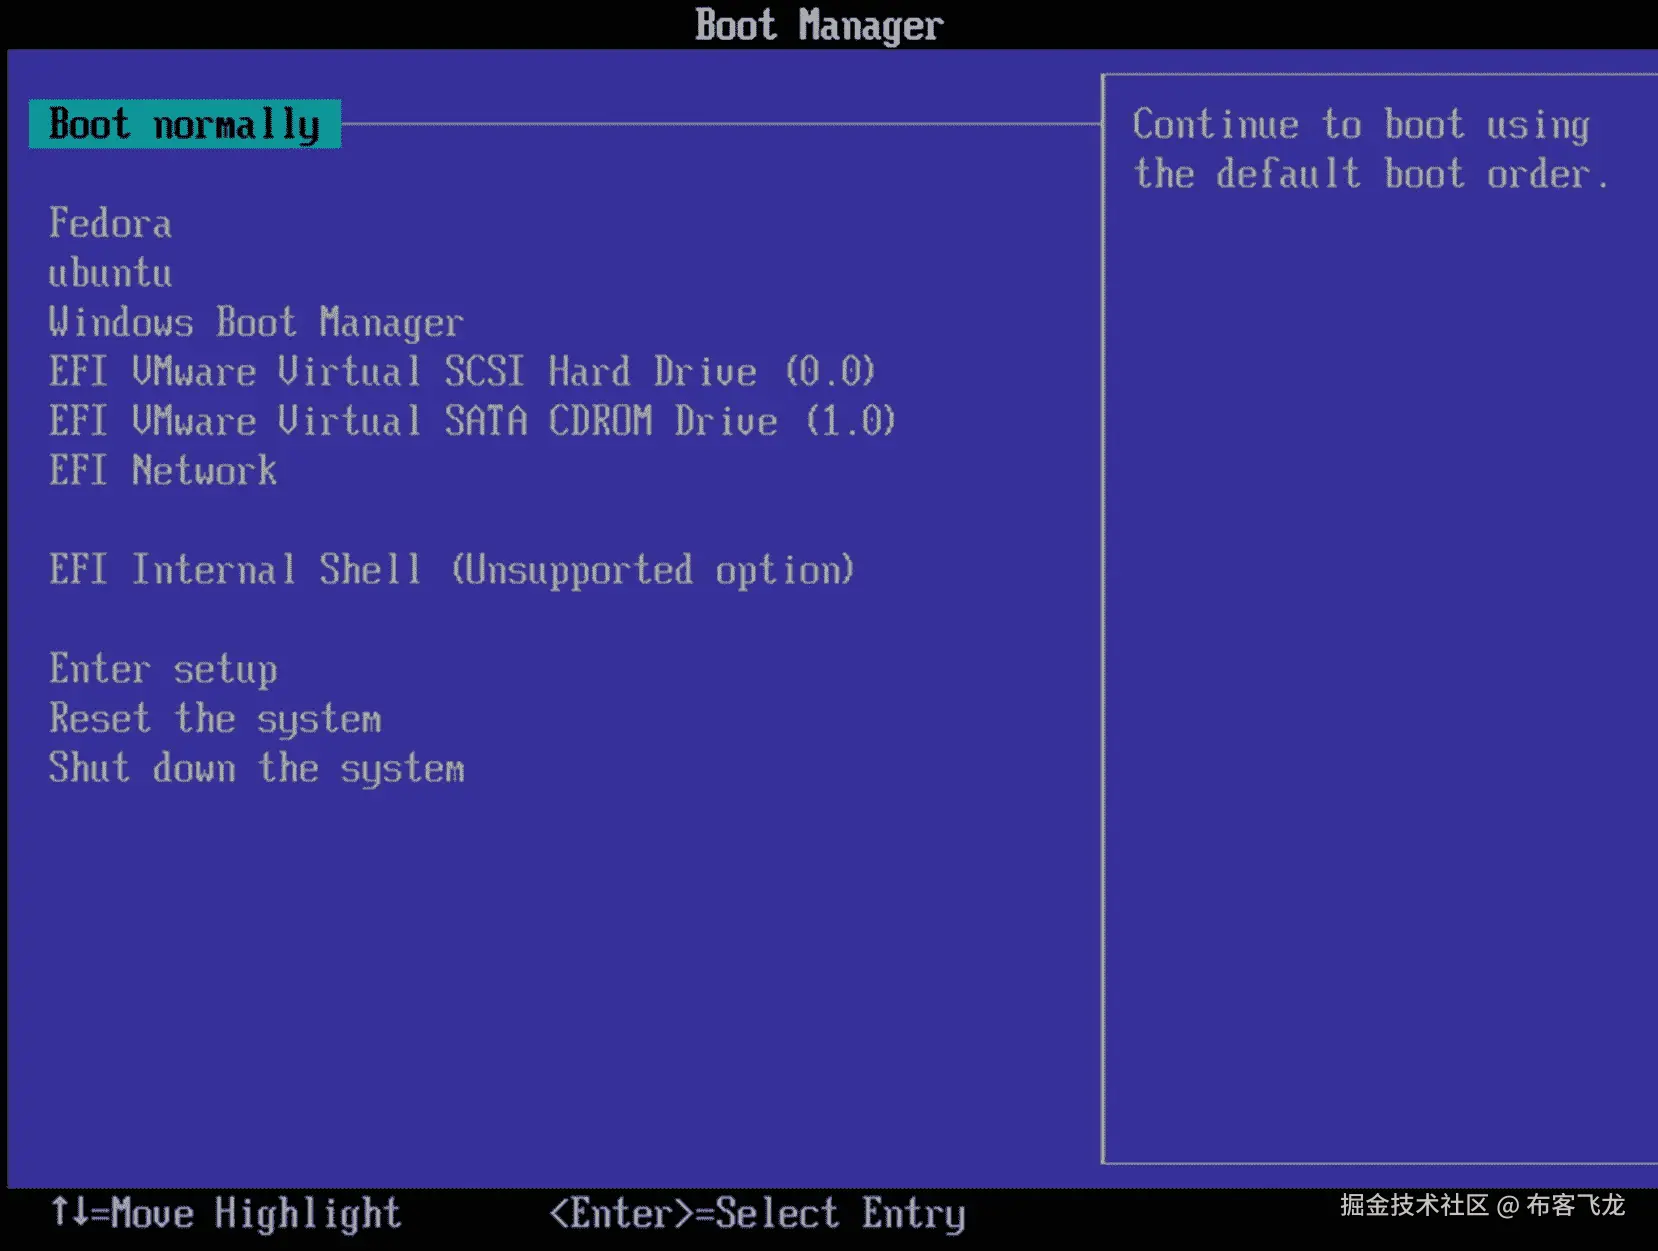Image resolution: width=1658 pixels, height=1251 pixels.
Task: Click the <Enter>=Select Entry hint
Action: (x=757, y=1214)
